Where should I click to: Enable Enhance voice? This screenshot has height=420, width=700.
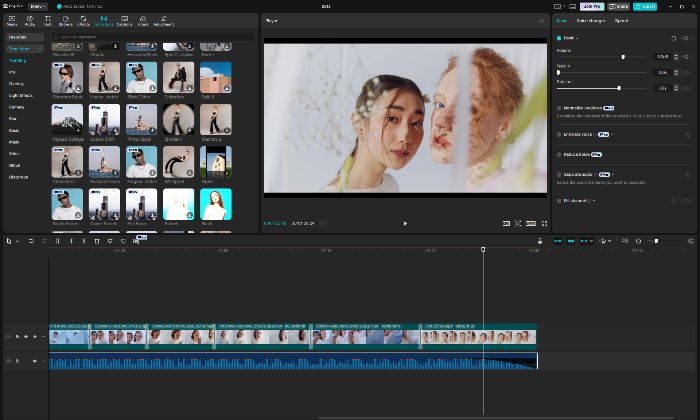point(559,134)
